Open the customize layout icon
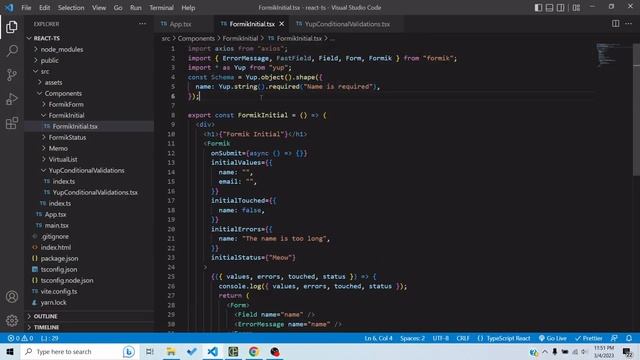Viewport: 640px width, 360px height. pos(576,8)
